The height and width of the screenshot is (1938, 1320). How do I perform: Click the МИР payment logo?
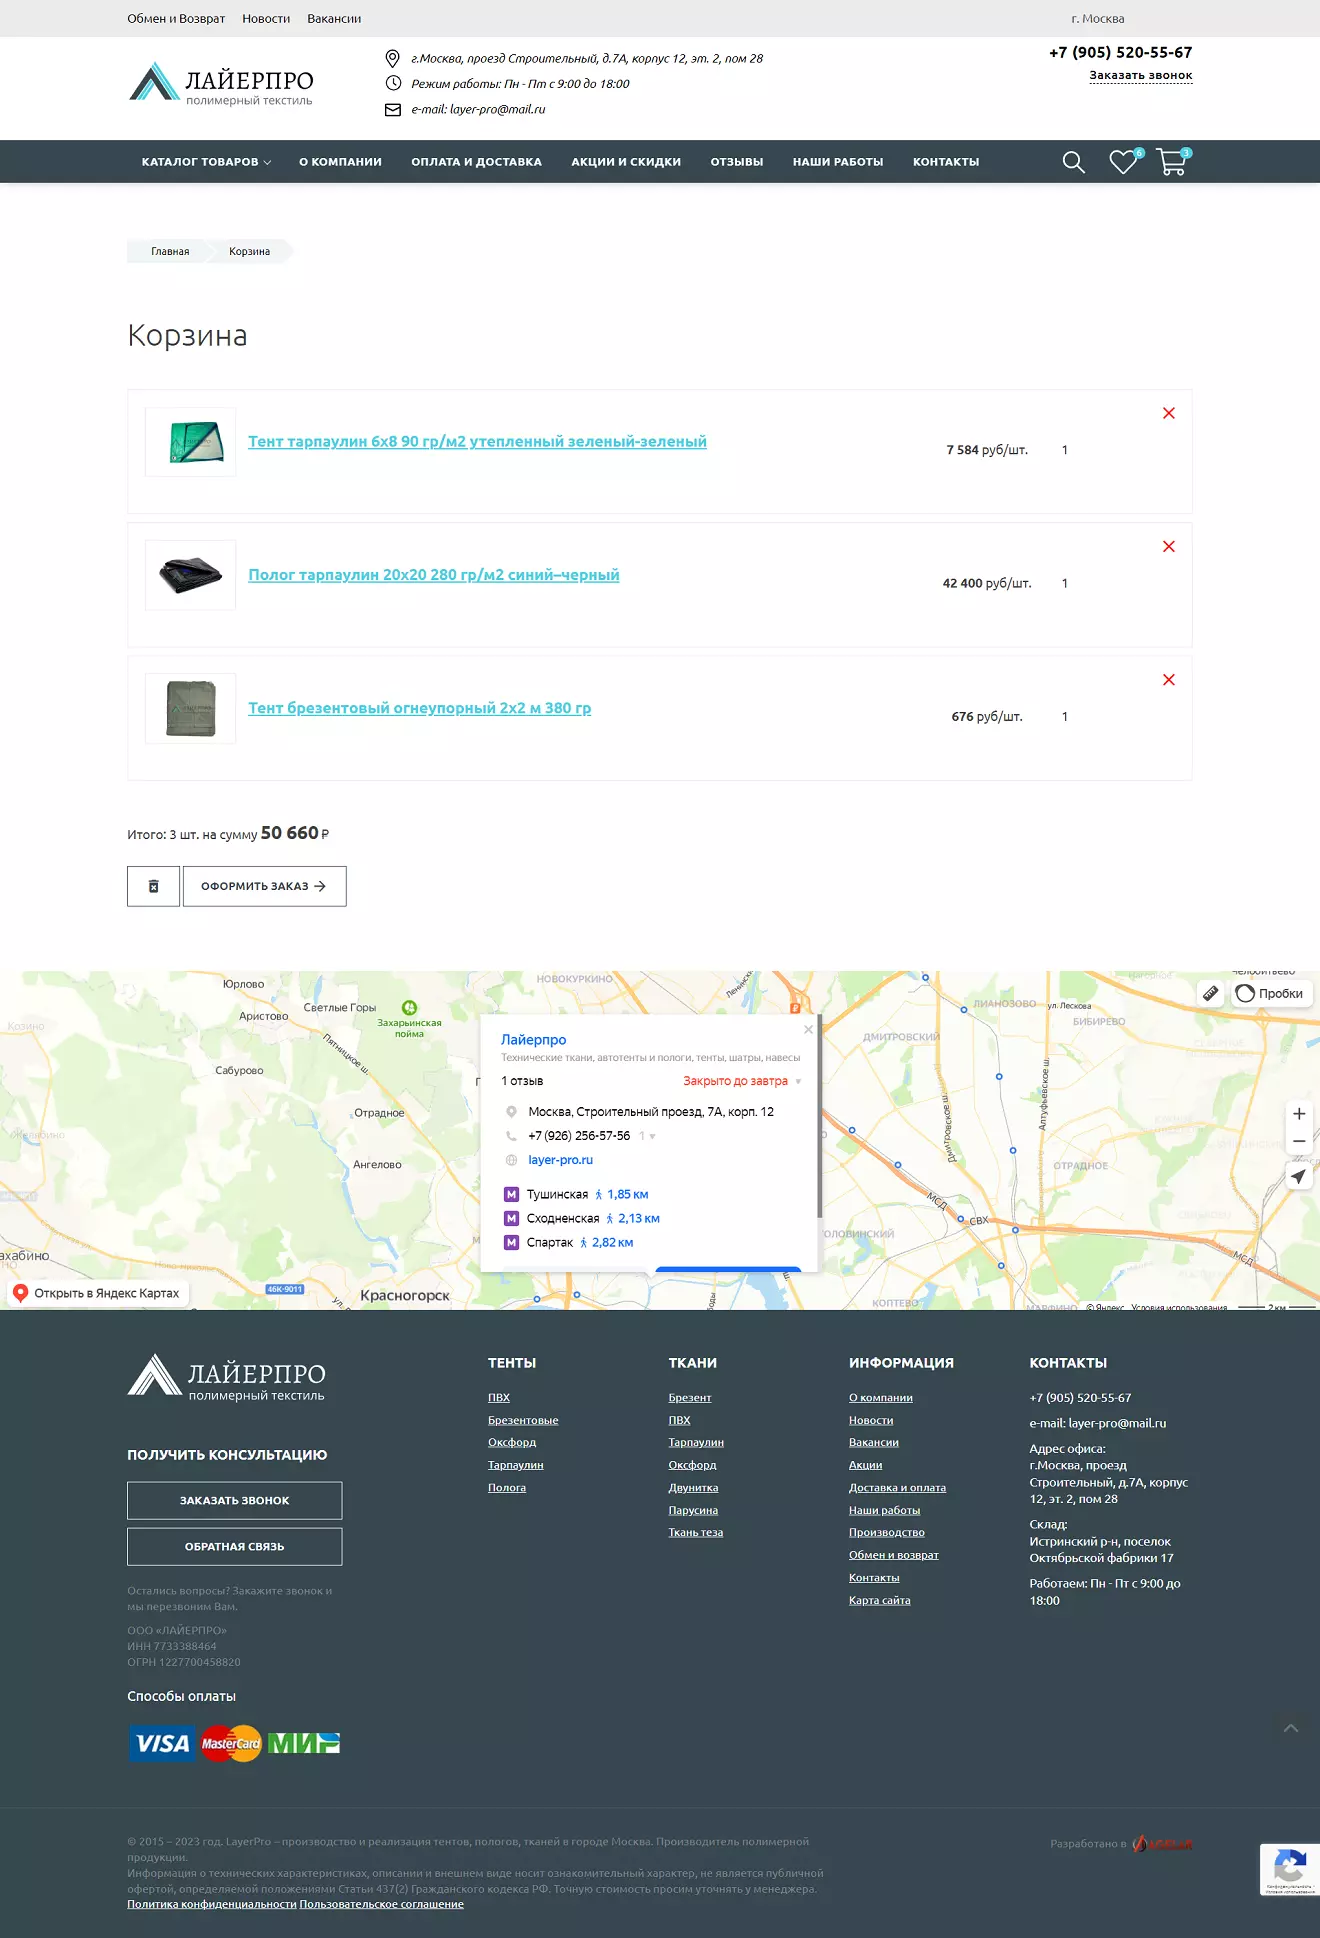click(x=304, y=1744)
